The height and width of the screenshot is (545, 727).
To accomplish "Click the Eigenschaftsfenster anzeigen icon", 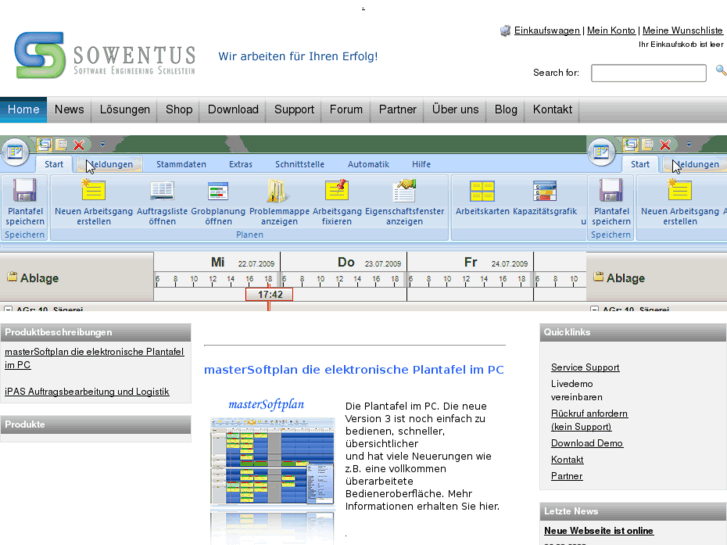I will coord(404,191).
